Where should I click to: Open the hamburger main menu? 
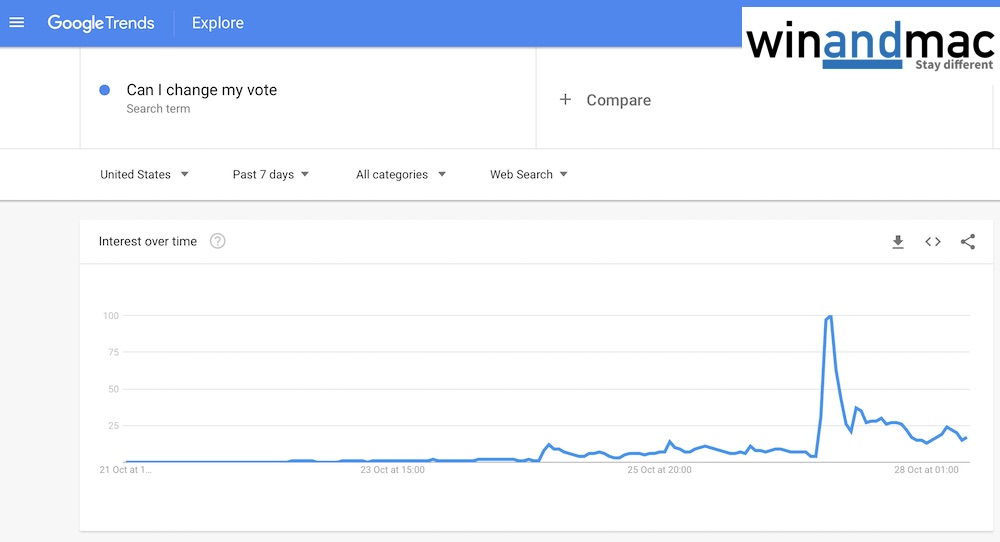pyautogui.click(x=16, y=22)
